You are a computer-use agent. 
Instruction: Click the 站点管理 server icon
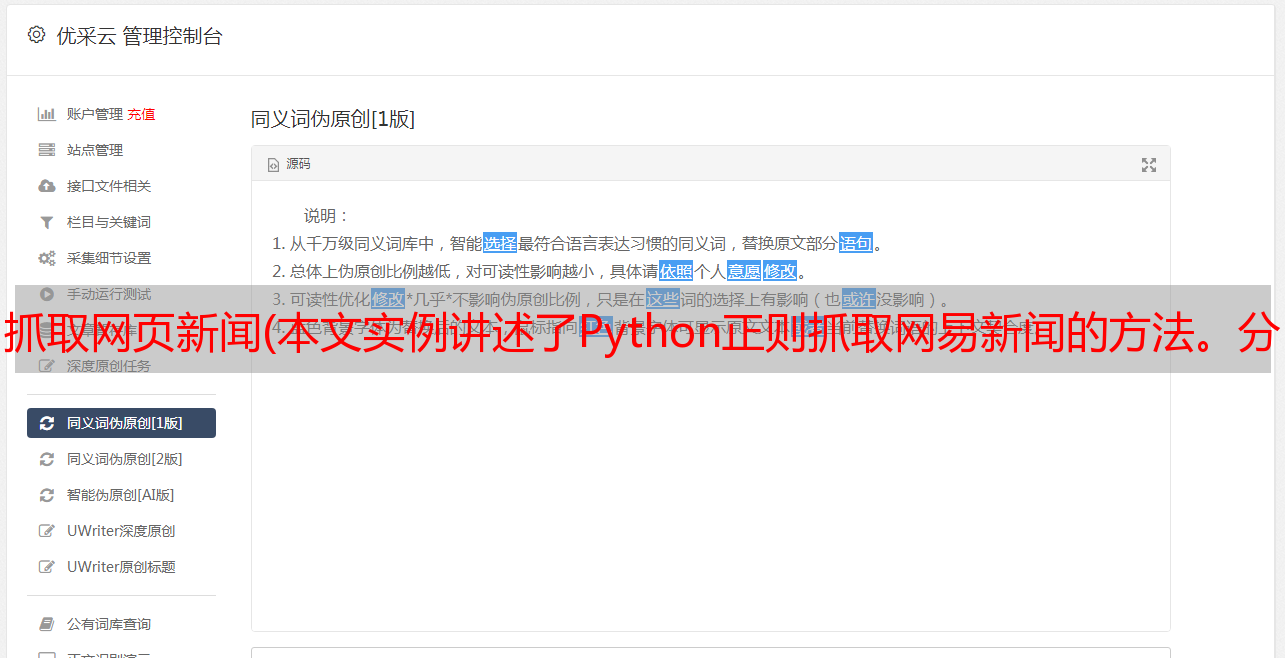tap(46, 150)
